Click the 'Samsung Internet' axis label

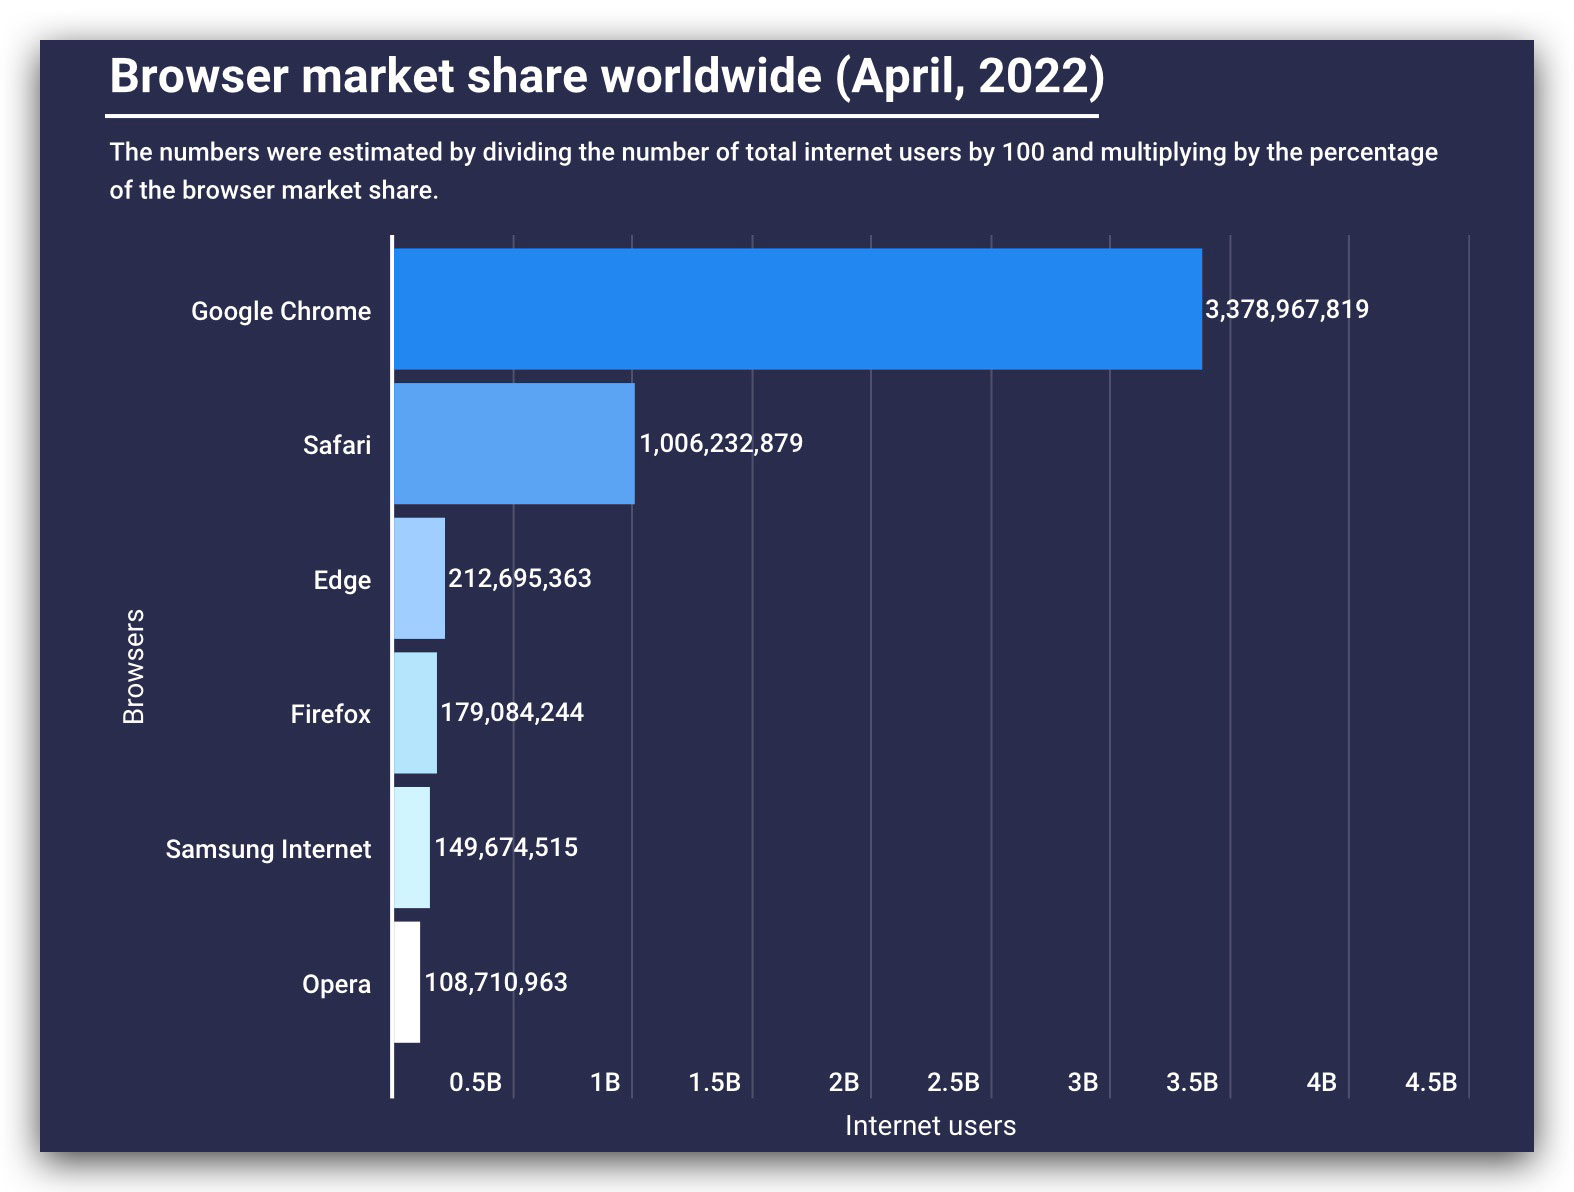pos(268,849)
